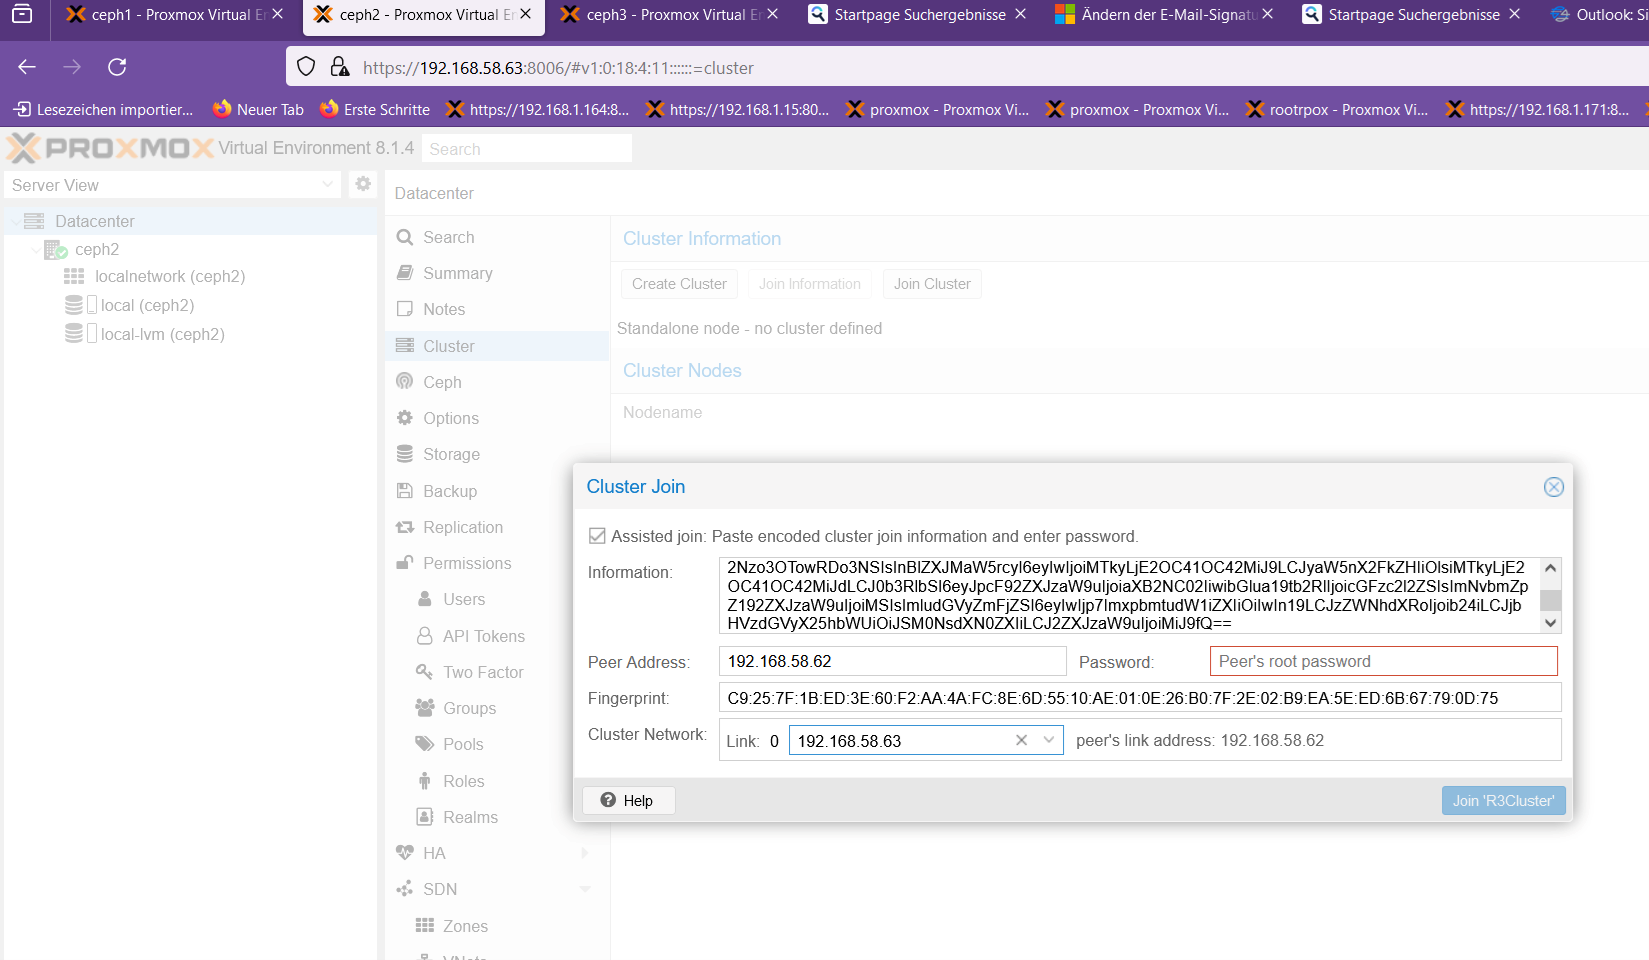Select the Ceph menu entry
The image size is (1649, 960).
click(x=442, y=382)
